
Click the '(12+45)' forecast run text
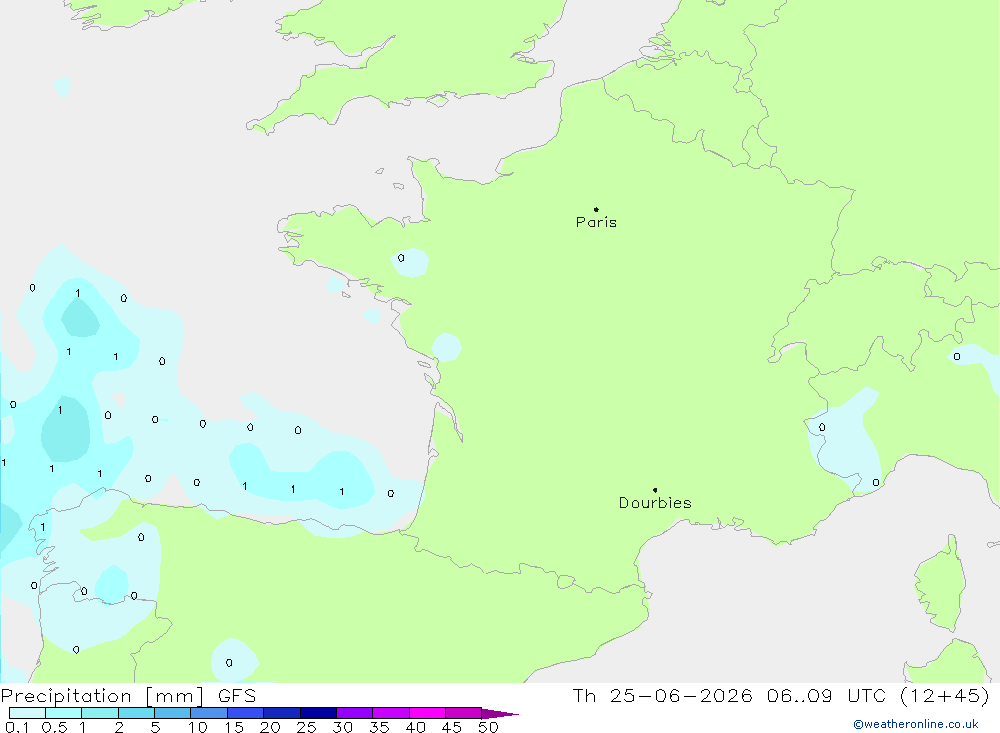(945, 696)
